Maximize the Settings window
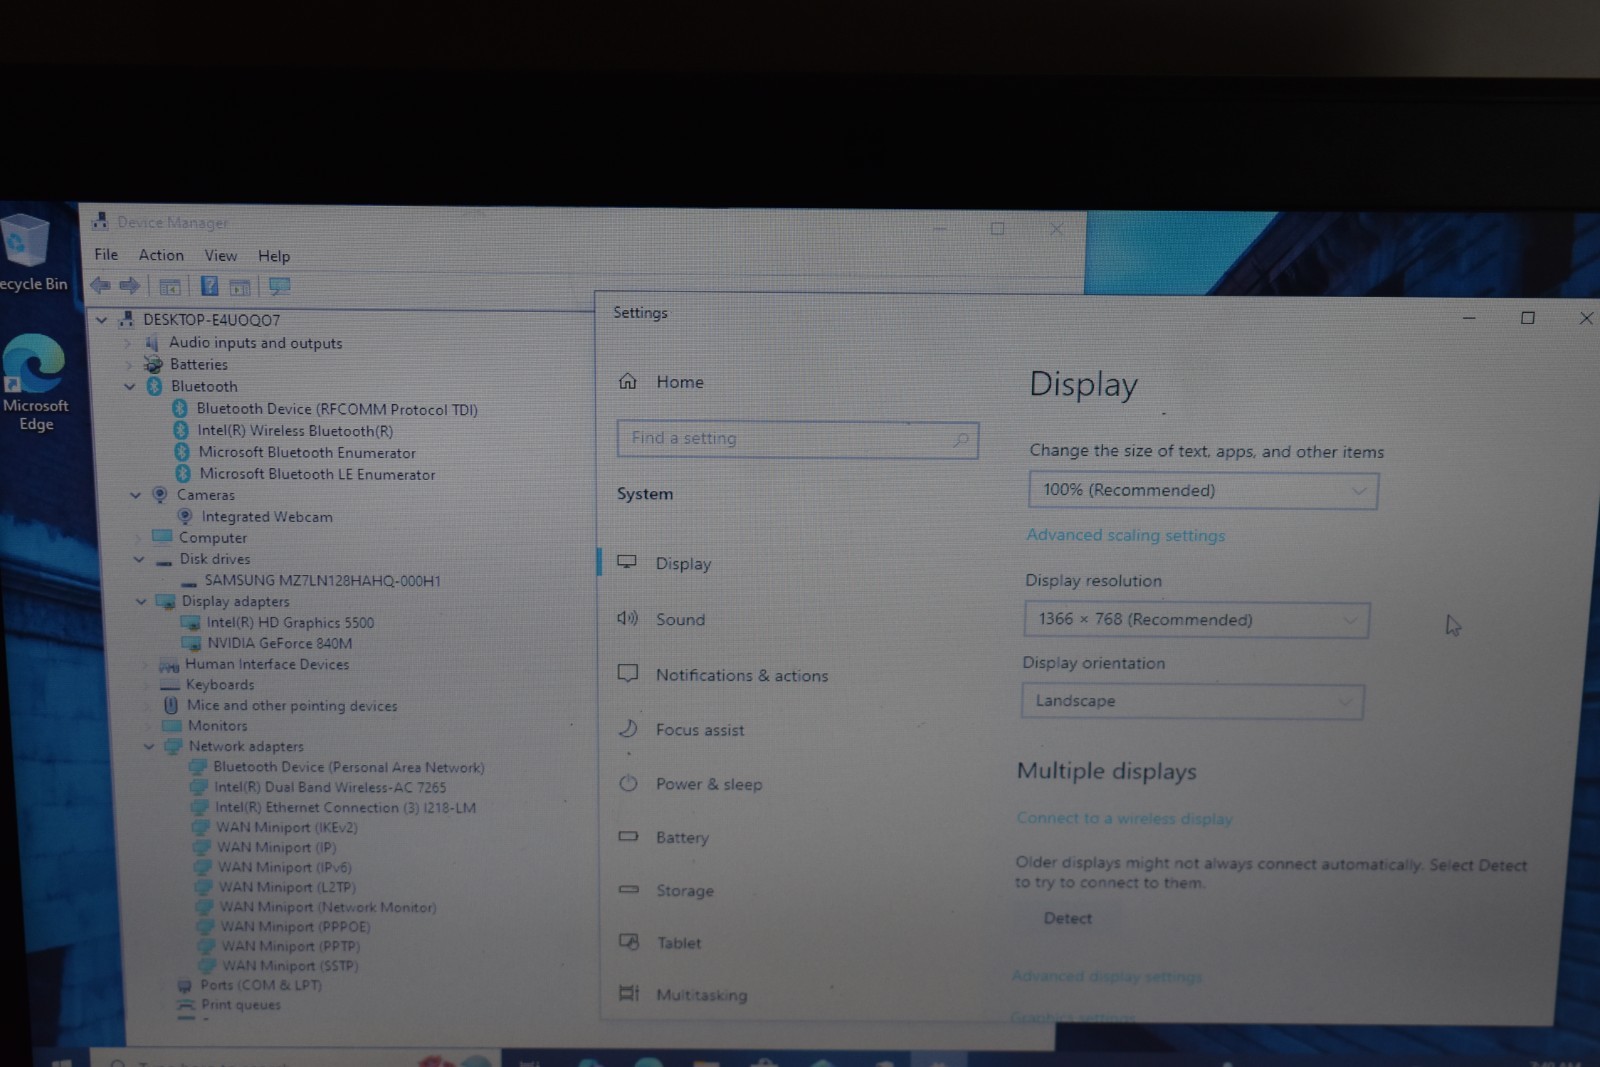This screenshot has height=1067, width=1600. point(1527,318)
